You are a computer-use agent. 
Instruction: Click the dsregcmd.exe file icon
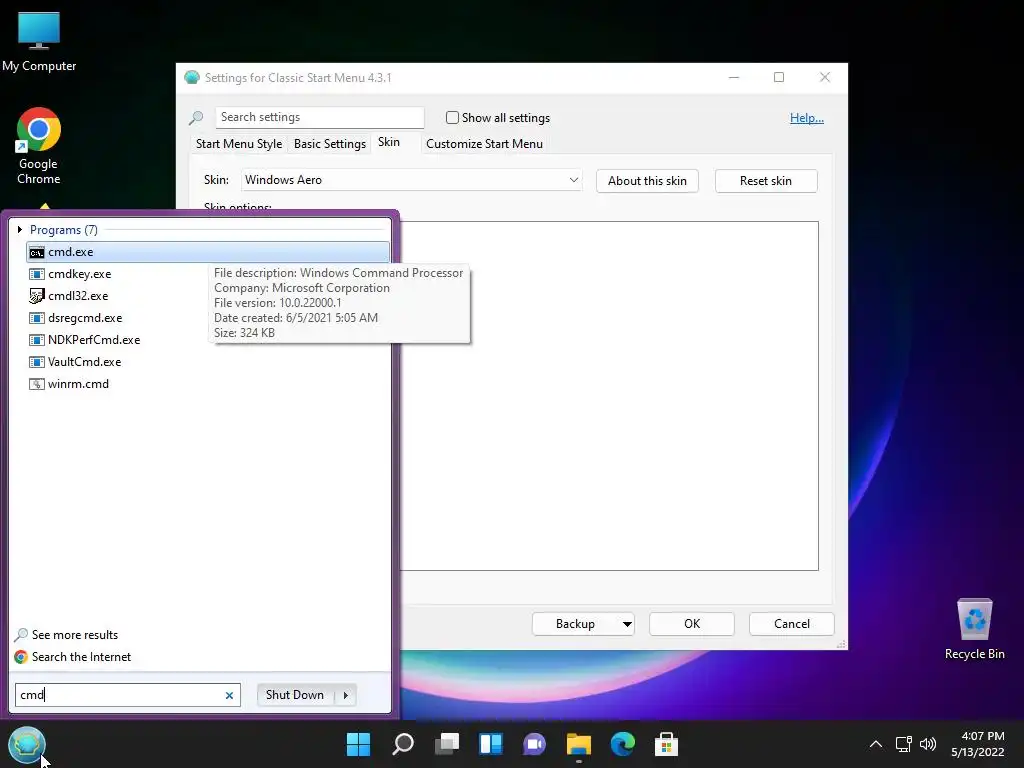tap(37, 318)
